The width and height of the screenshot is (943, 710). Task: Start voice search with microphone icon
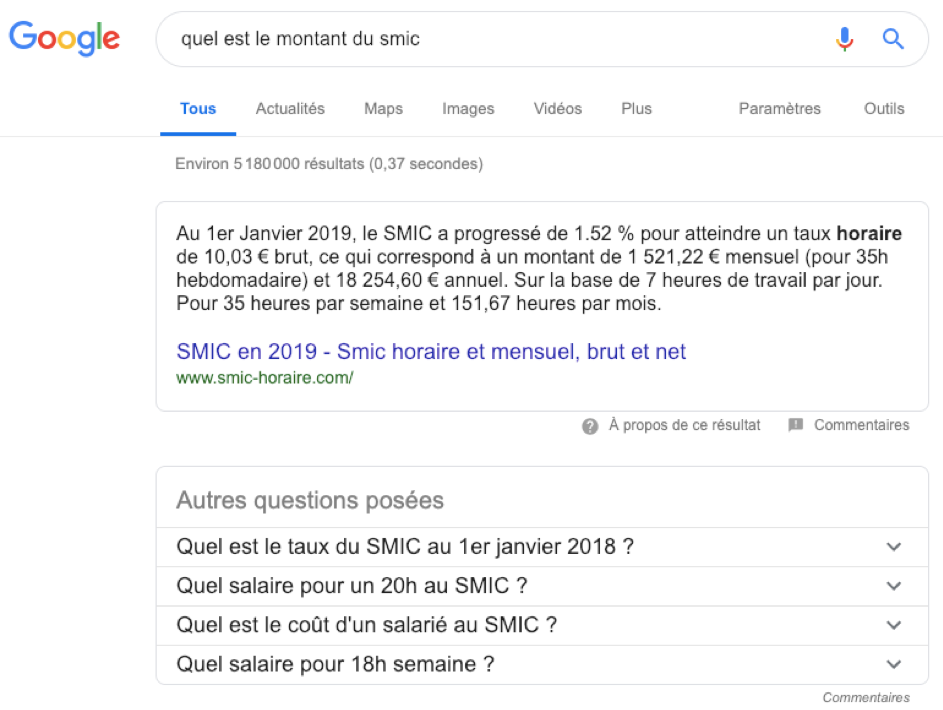844,39
